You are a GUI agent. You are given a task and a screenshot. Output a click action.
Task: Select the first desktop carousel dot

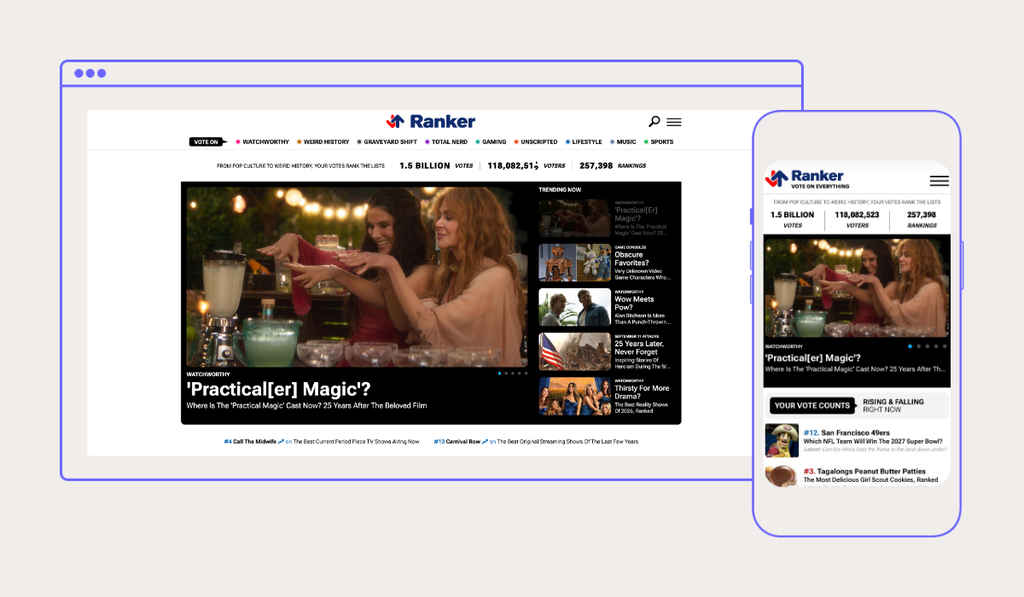tap(500, 374)
